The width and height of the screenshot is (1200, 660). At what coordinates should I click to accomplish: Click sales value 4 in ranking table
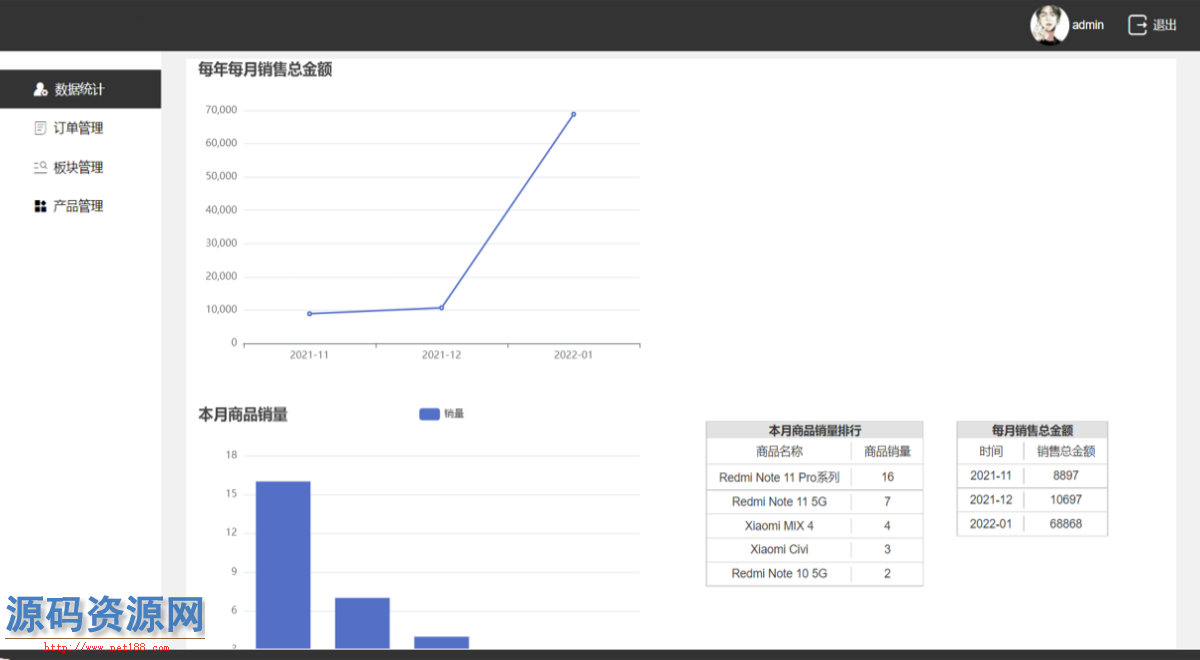[887, 525]
